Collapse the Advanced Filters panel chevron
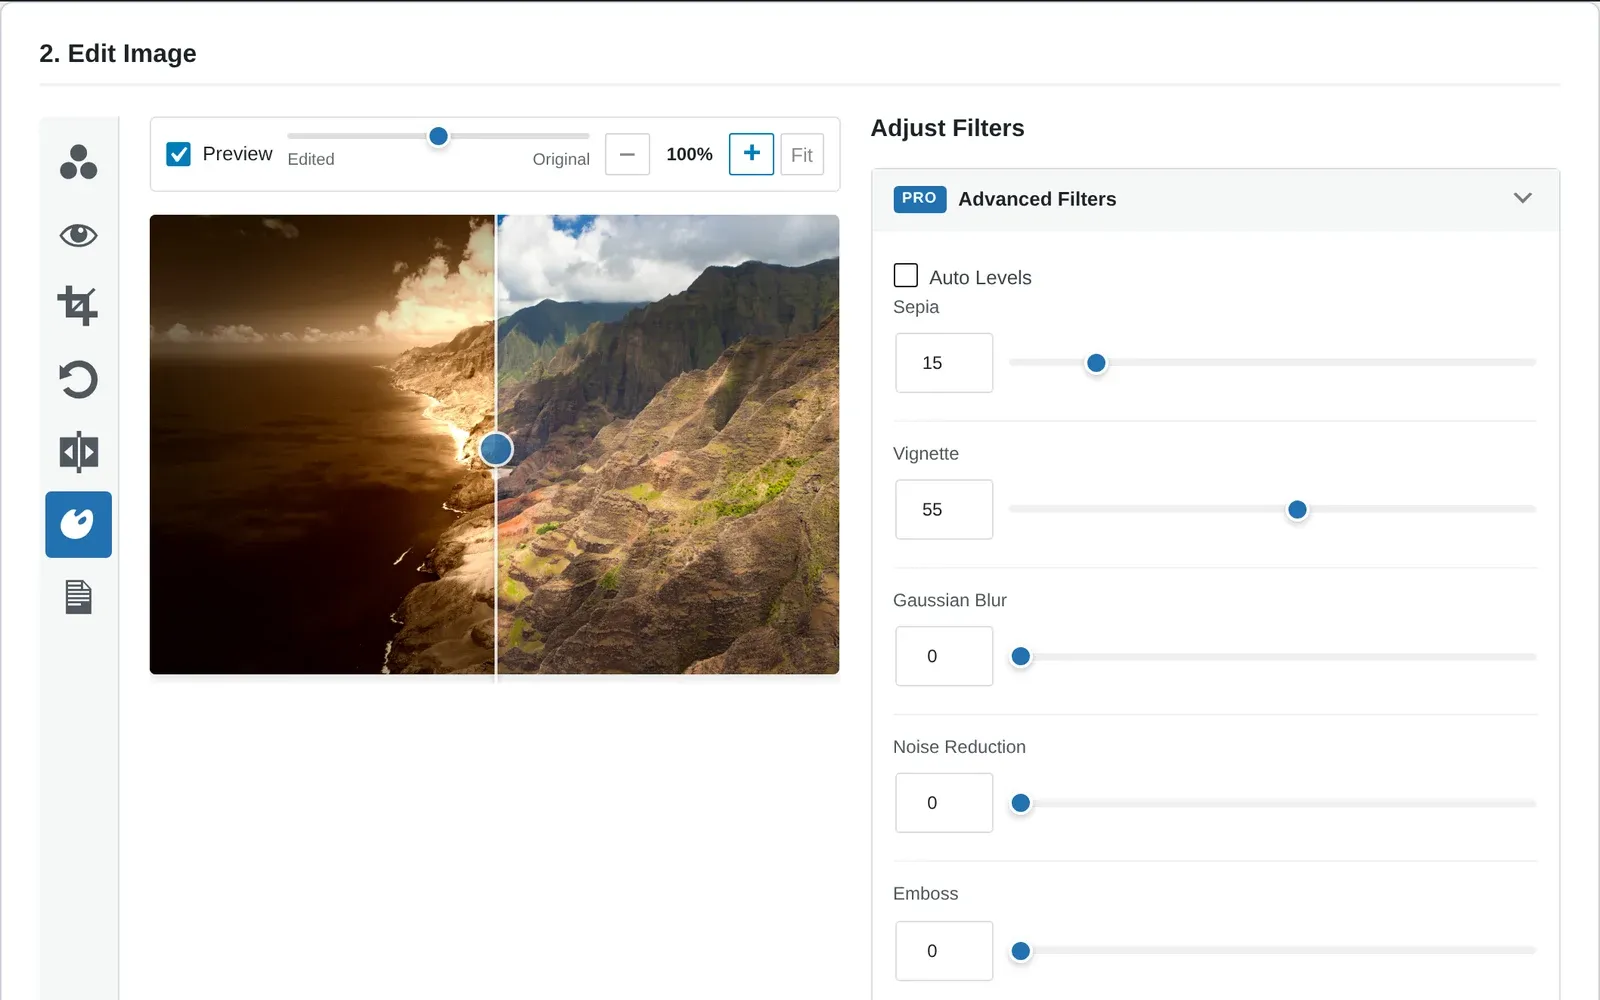This screenshot has width=1600, height=1000. click(1522, 198)
